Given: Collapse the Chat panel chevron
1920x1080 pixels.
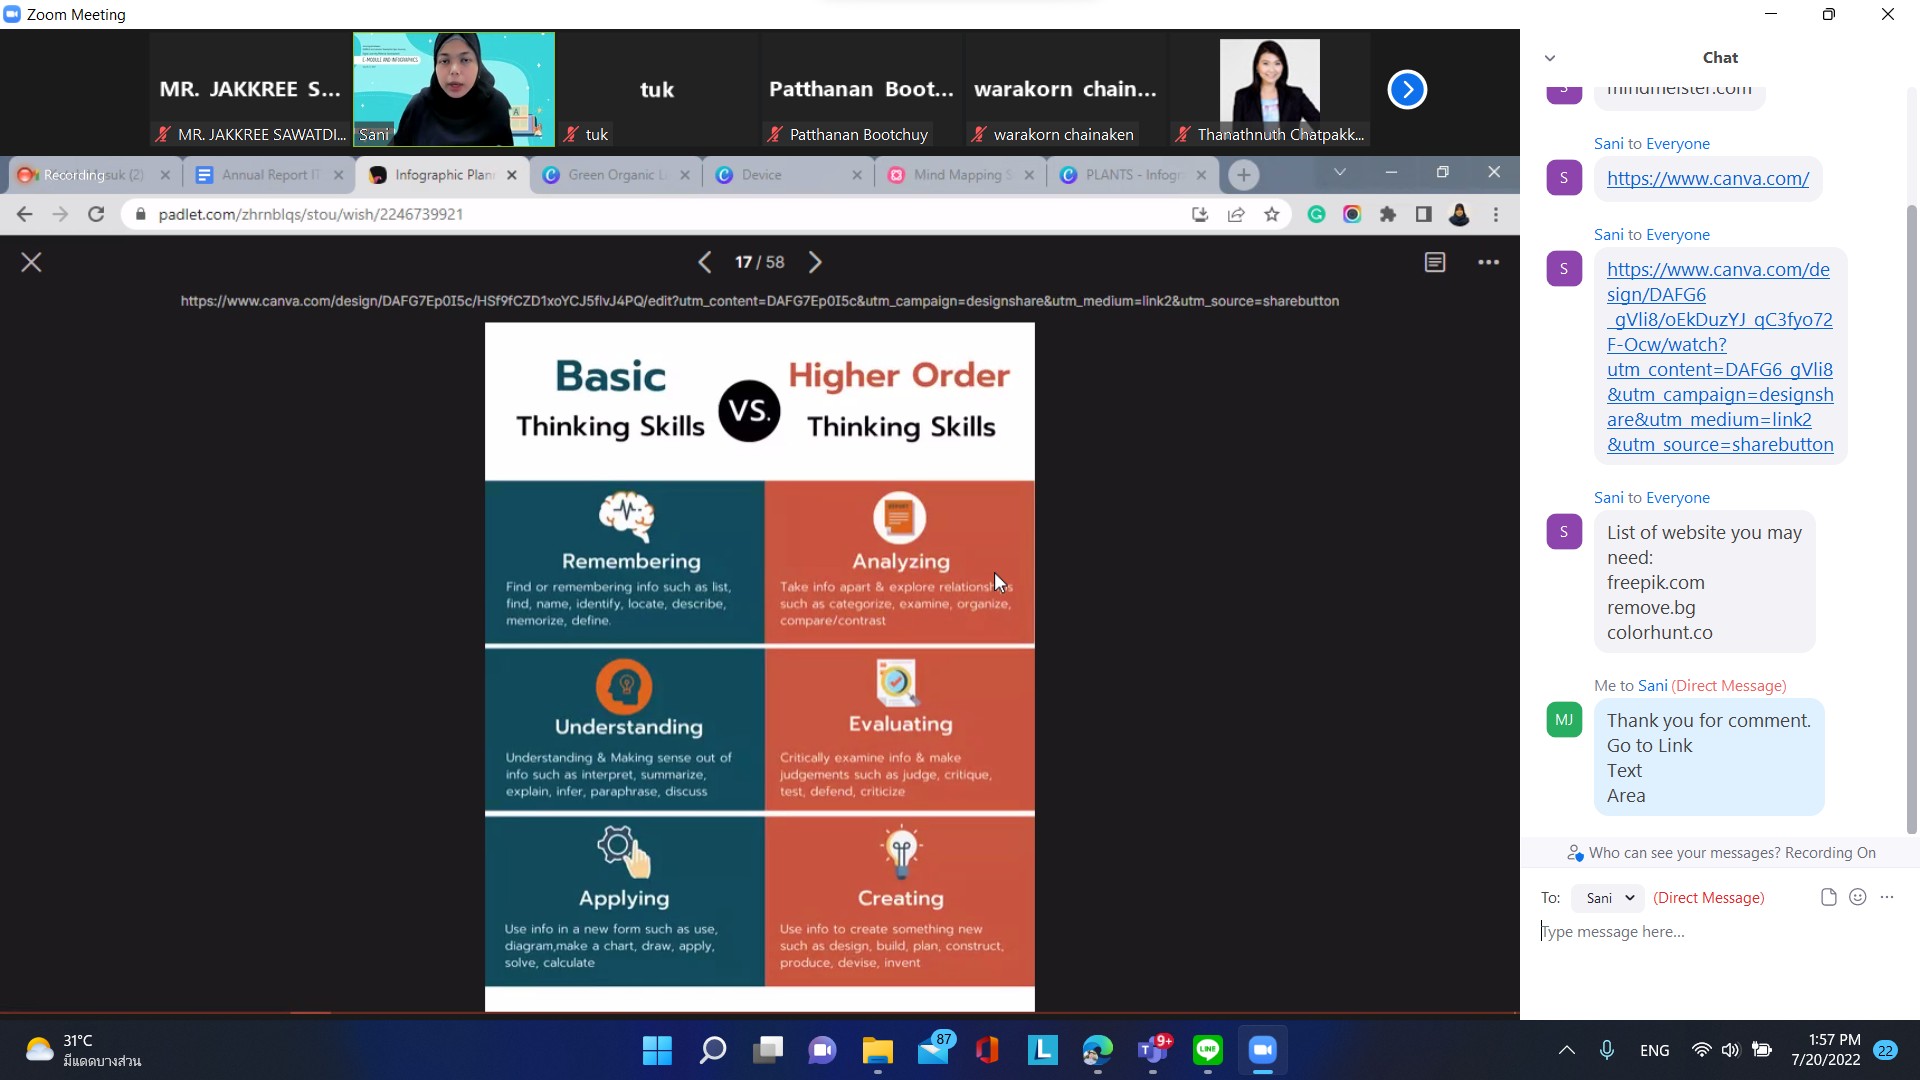Looking at the screenshot, I should point(1549,58).
